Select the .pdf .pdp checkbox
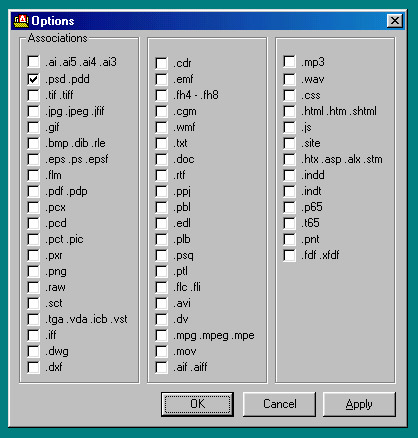 click(33, 191)
